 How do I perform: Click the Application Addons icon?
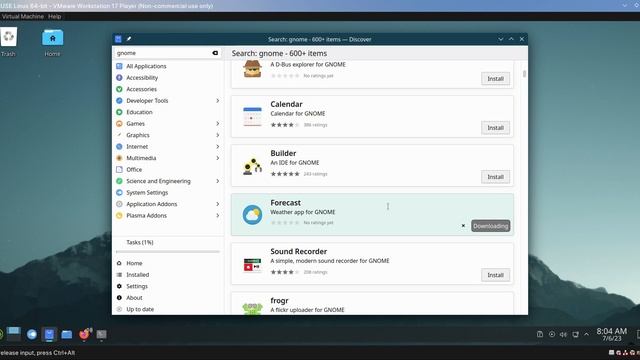[119, 204]
